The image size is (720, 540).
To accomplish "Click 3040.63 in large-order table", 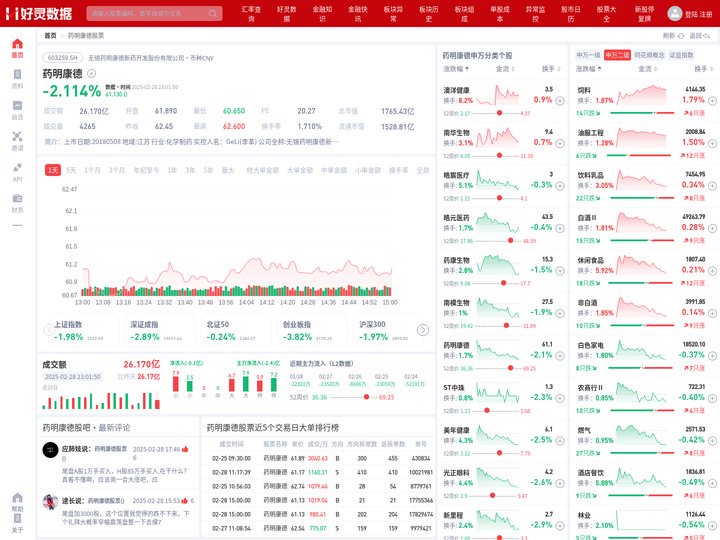I will [317, 458].
